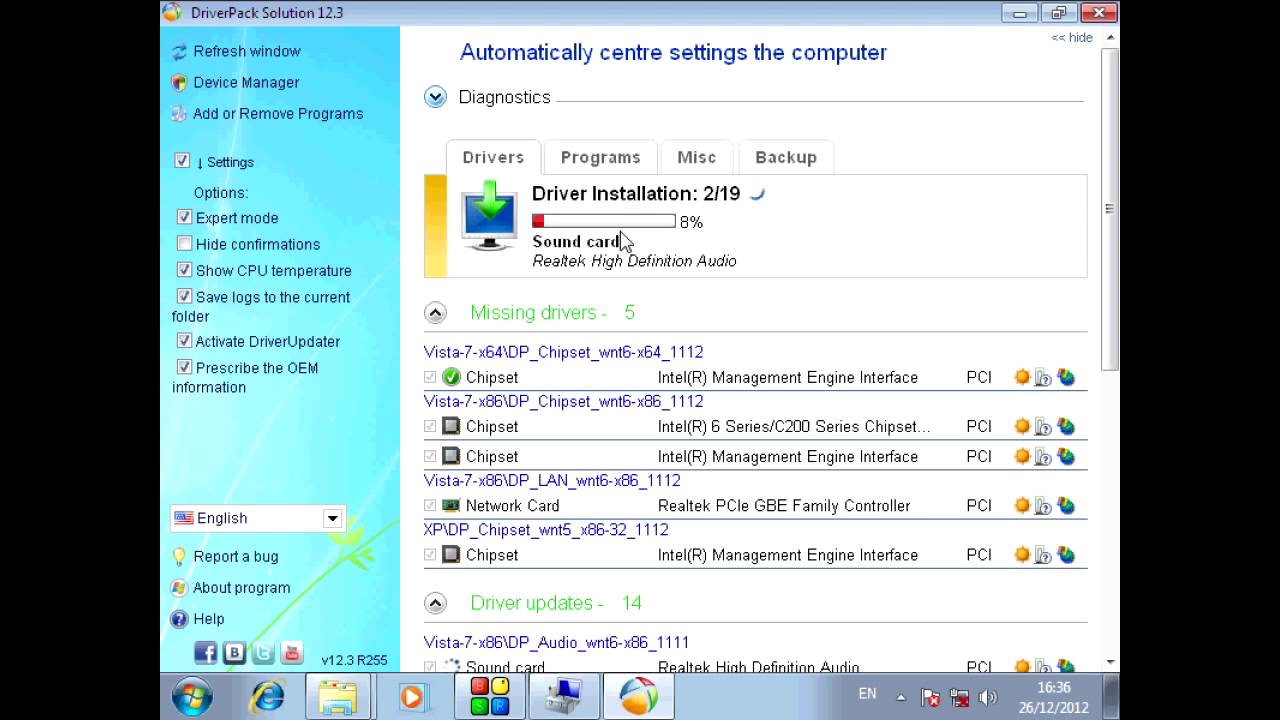Click the Device Manager shield icon

[x=179, y=83]
